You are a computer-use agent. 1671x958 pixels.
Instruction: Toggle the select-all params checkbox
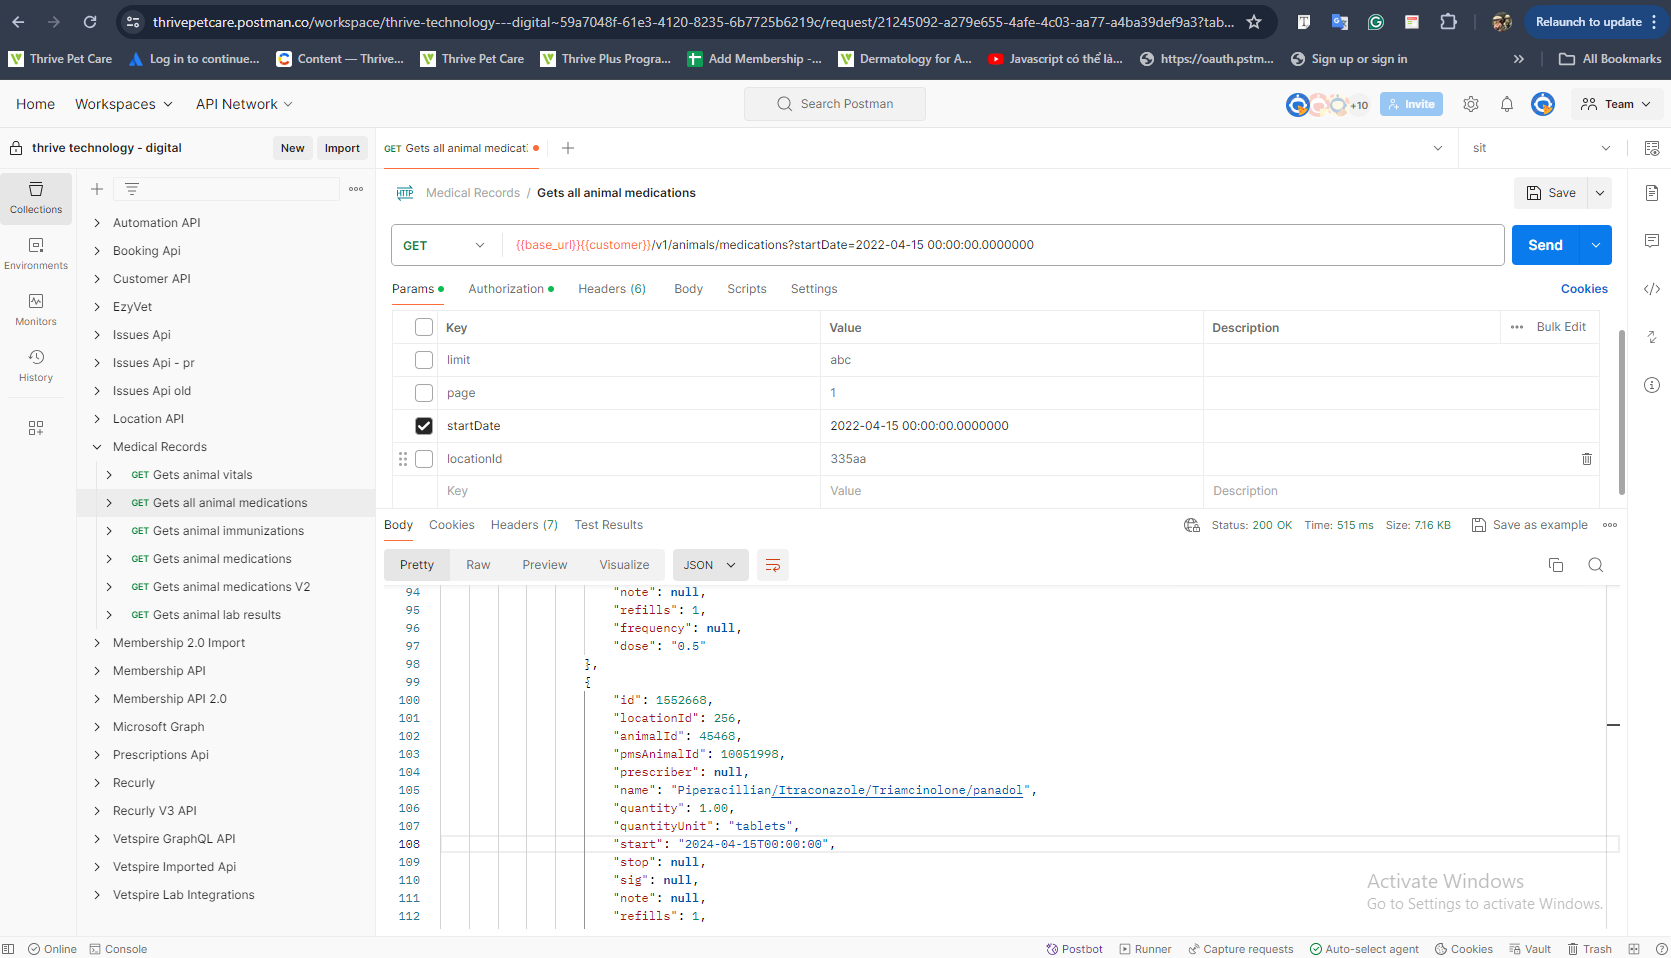pyautogui.click(x=424, y=327)
